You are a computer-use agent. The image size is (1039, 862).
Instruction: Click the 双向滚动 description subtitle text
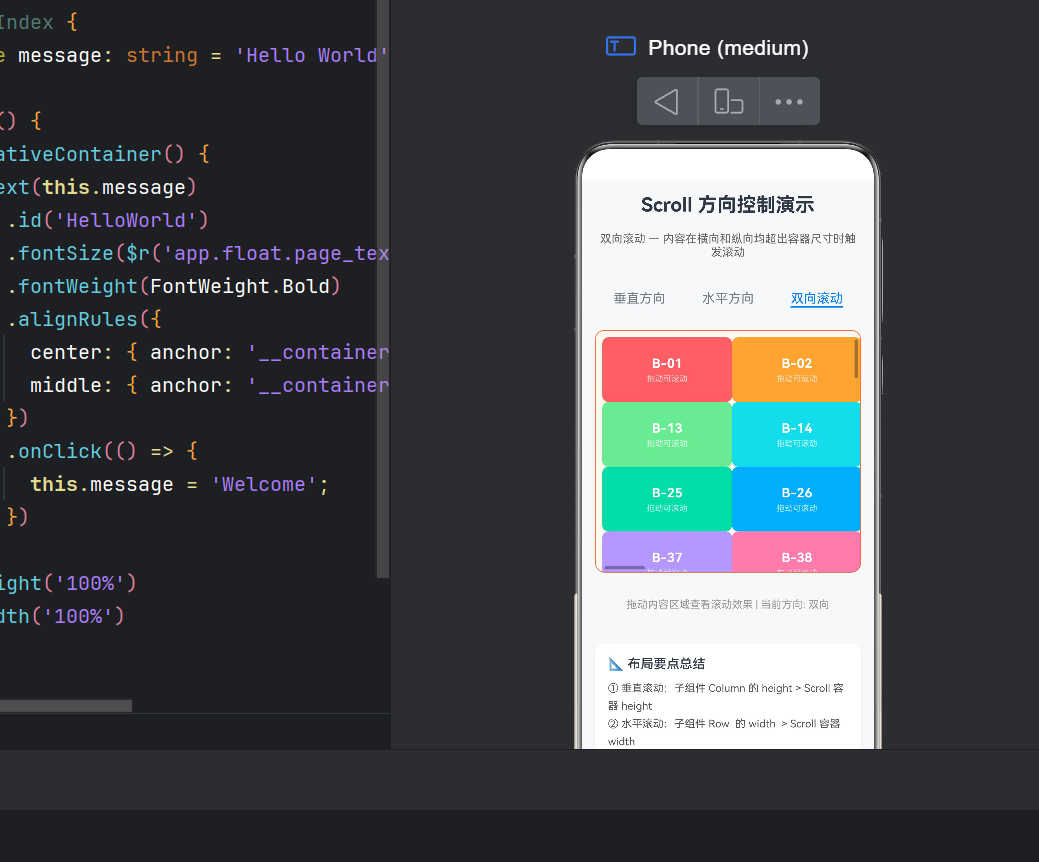click(x=728, y=245)
